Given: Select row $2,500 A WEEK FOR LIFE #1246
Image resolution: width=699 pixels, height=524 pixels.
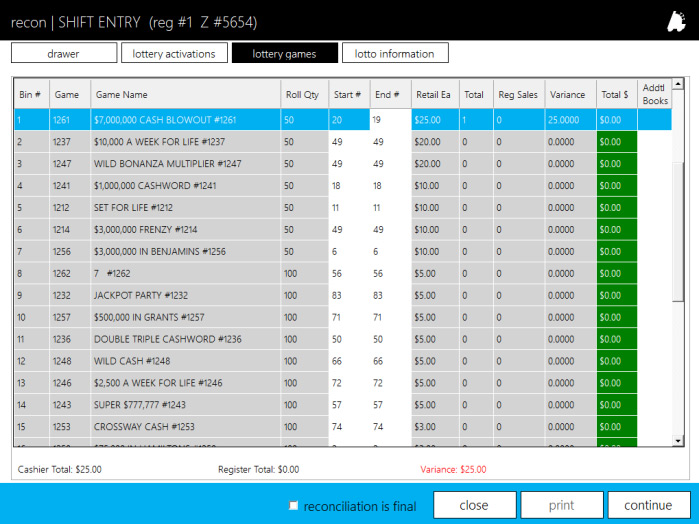Looking at the screenshot, I should point(342,383).
